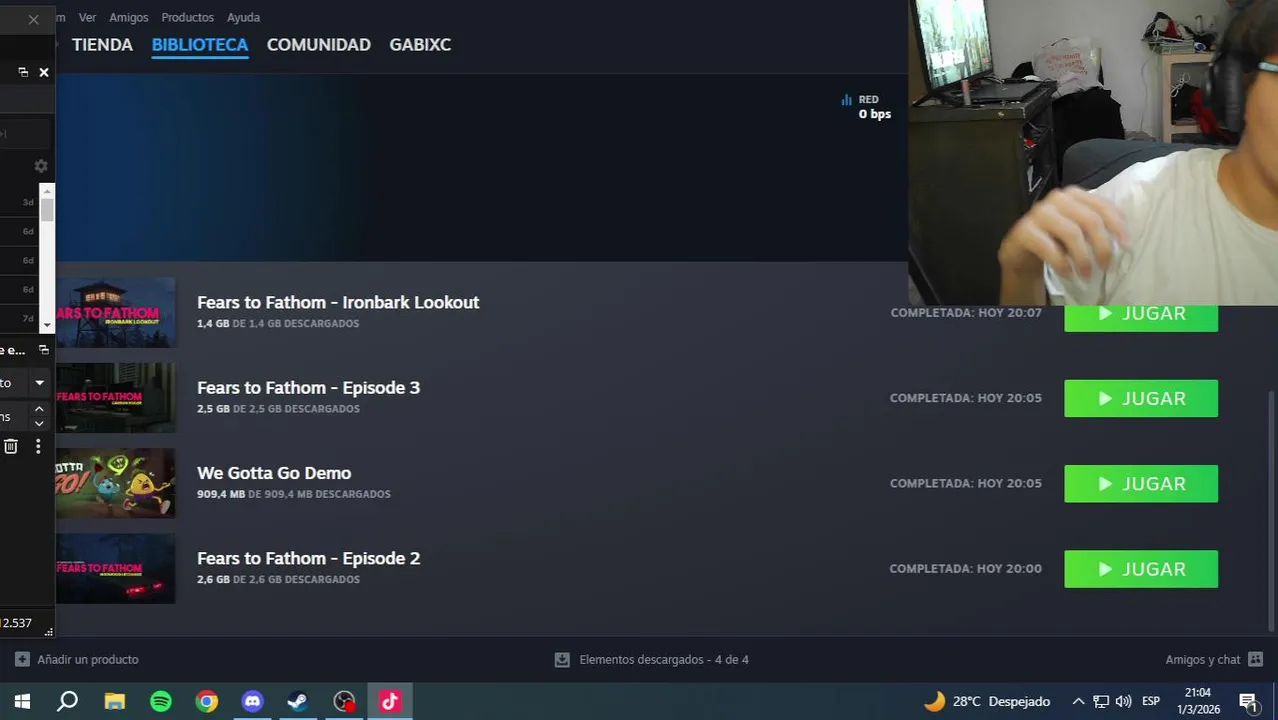The width and height of the screenshot is (1278, 720).
Task: Open Spotify from taskbar
Action: (x=160, y=701)
